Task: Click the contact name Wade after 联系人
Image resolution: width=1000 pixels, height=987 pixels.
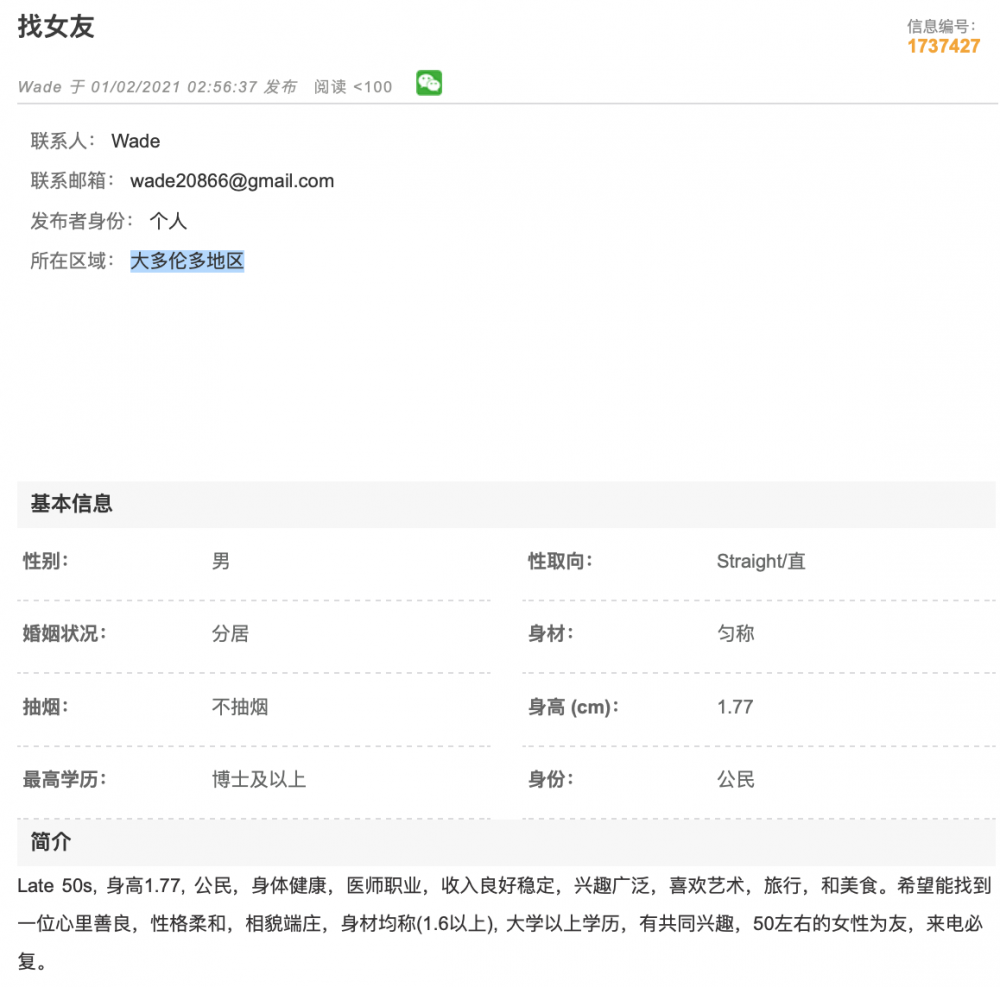Action: (135, 141)
